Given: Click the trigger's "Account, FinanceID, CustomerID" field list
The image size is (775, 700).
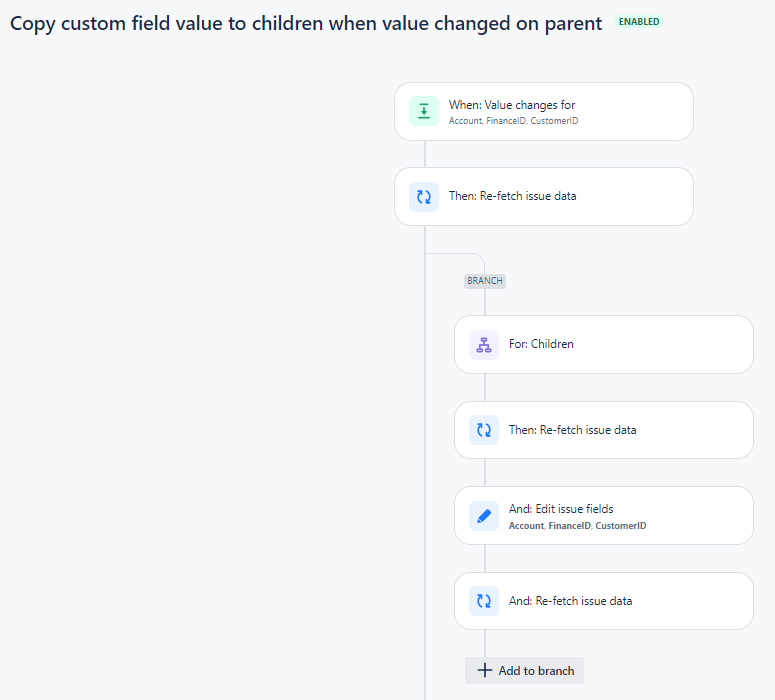Looking at the screenshot, I should (514, 121).
